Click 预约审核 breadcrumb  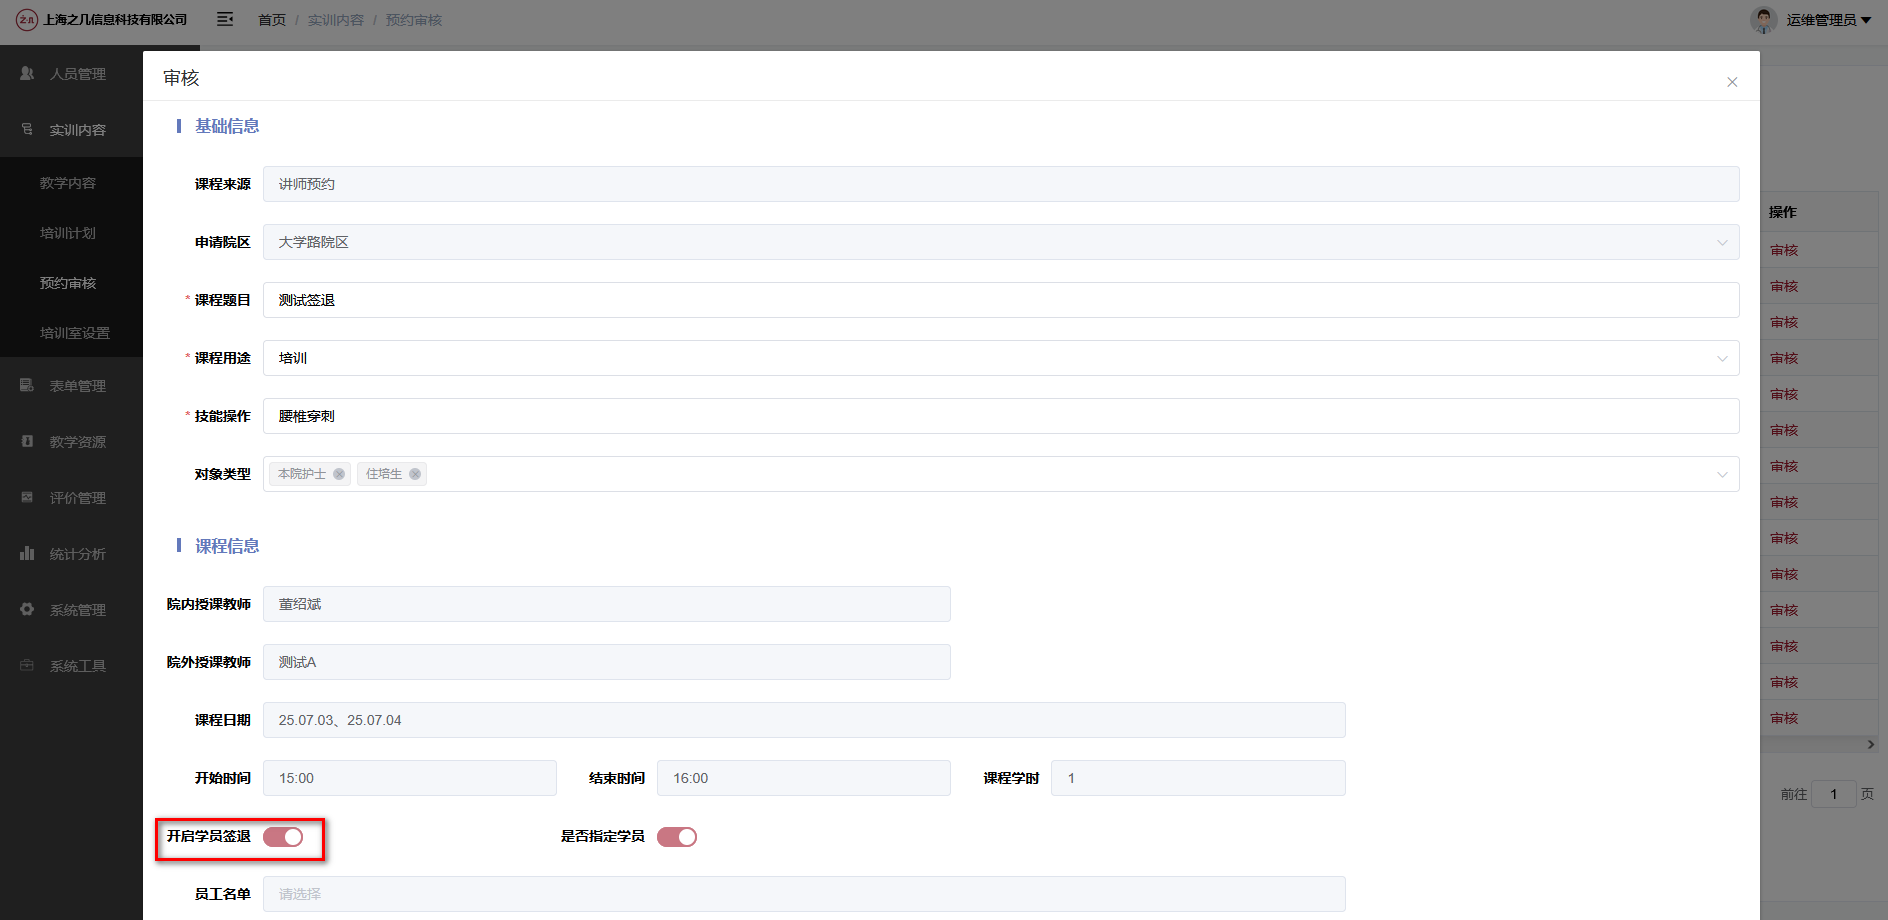point(414,20)
